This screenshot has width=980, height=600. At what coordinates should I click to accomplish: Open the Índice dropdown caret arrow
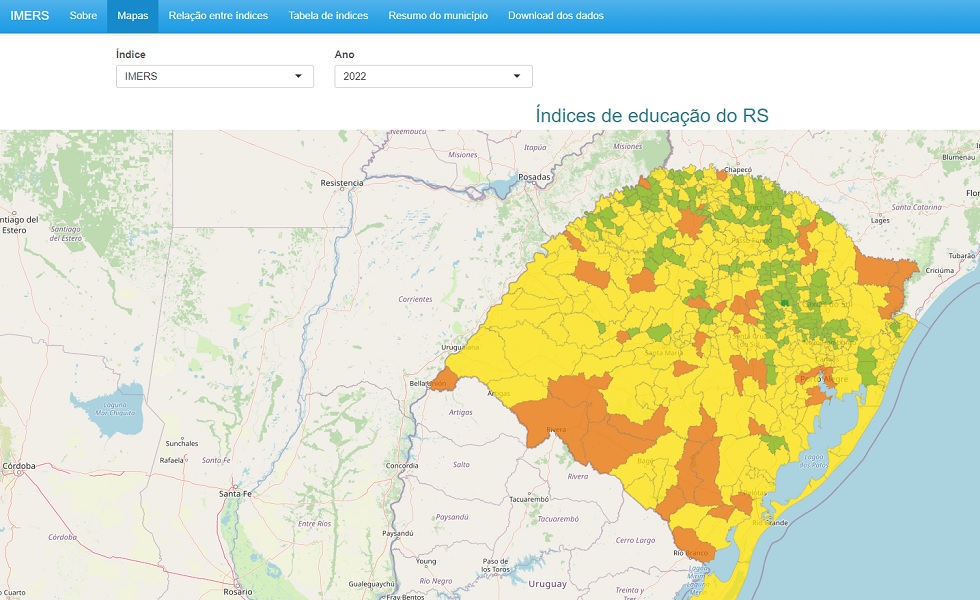pos(298,76)
